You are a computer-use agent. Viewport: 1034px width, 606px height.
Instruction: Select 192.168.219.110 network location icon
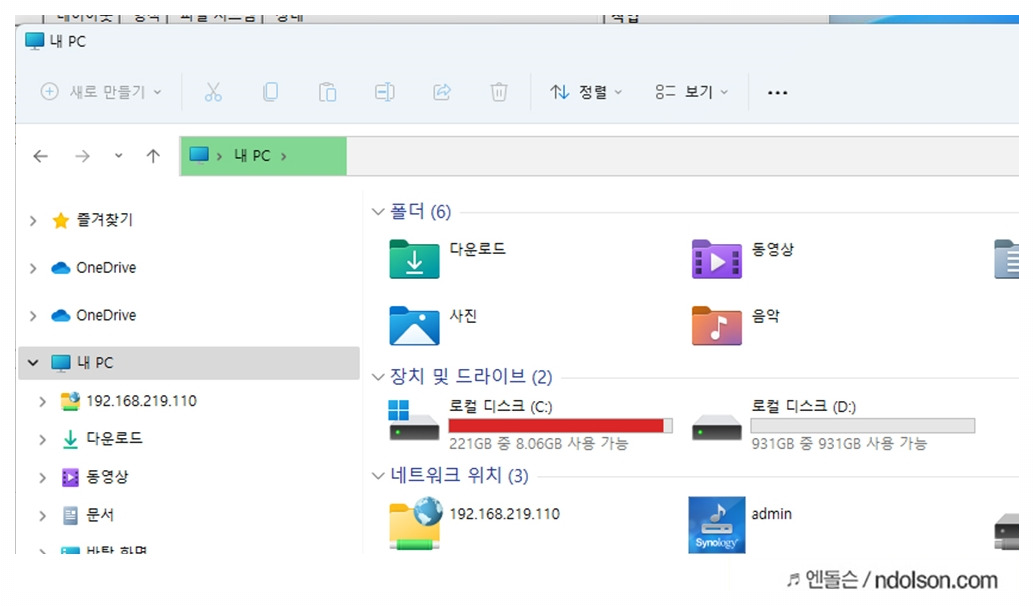415,524
